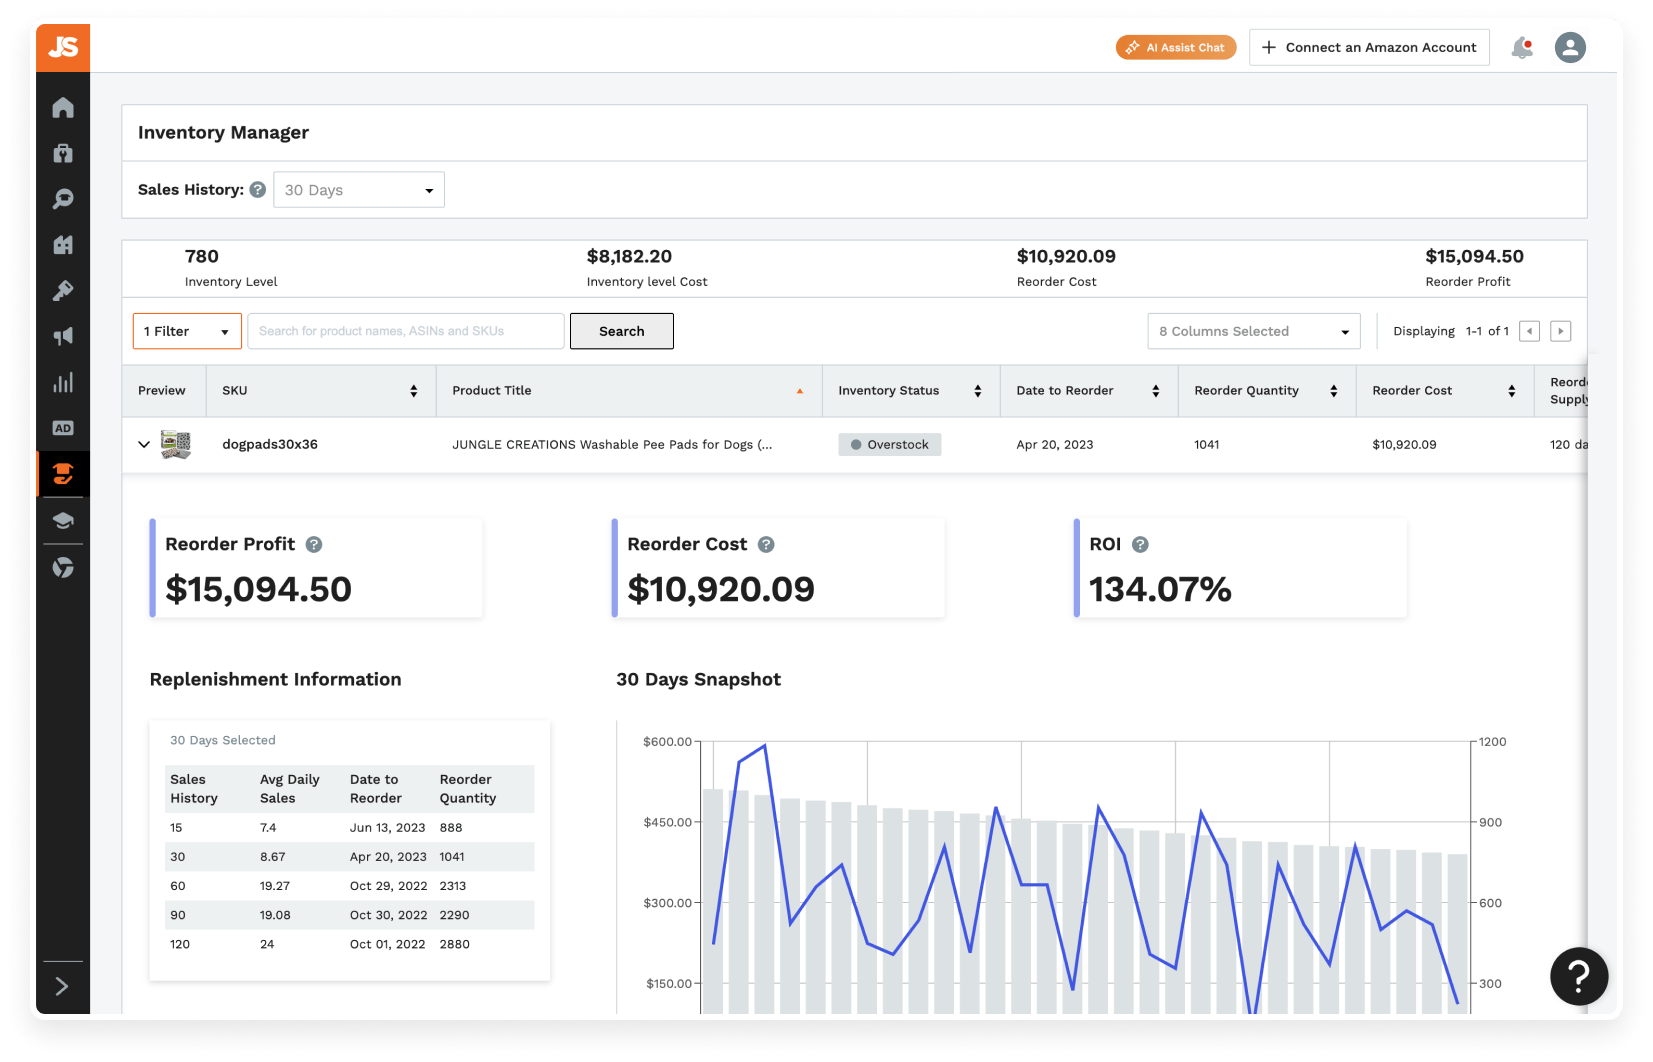Click the $10,920.09 table row cell
Screen dimensions: 1653x1062
point(1404,444)
